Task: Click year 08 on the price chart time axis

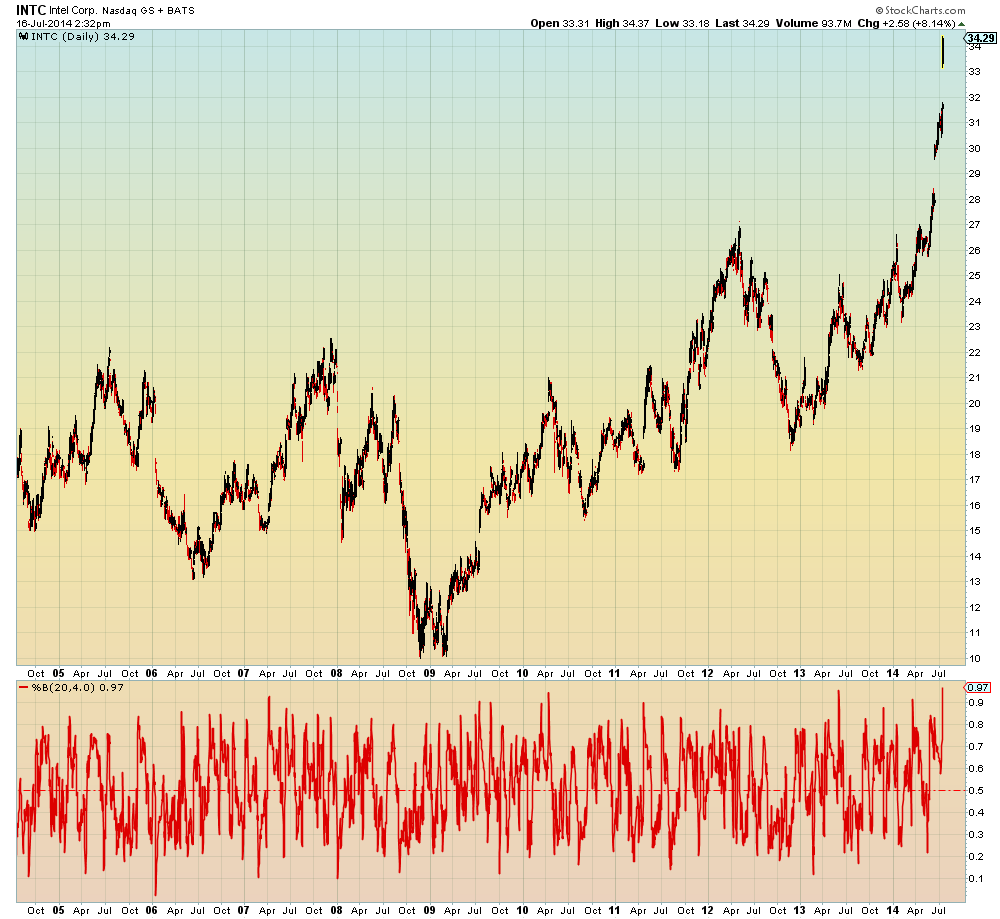Action: point(336,673)
